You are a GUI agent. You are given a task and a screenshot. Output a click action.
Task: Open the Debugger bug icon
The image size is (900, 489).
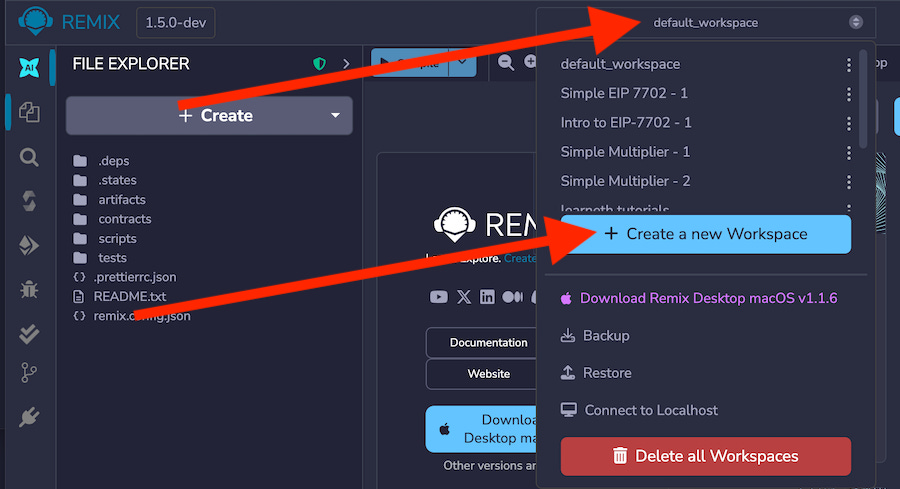click(29, 289)
